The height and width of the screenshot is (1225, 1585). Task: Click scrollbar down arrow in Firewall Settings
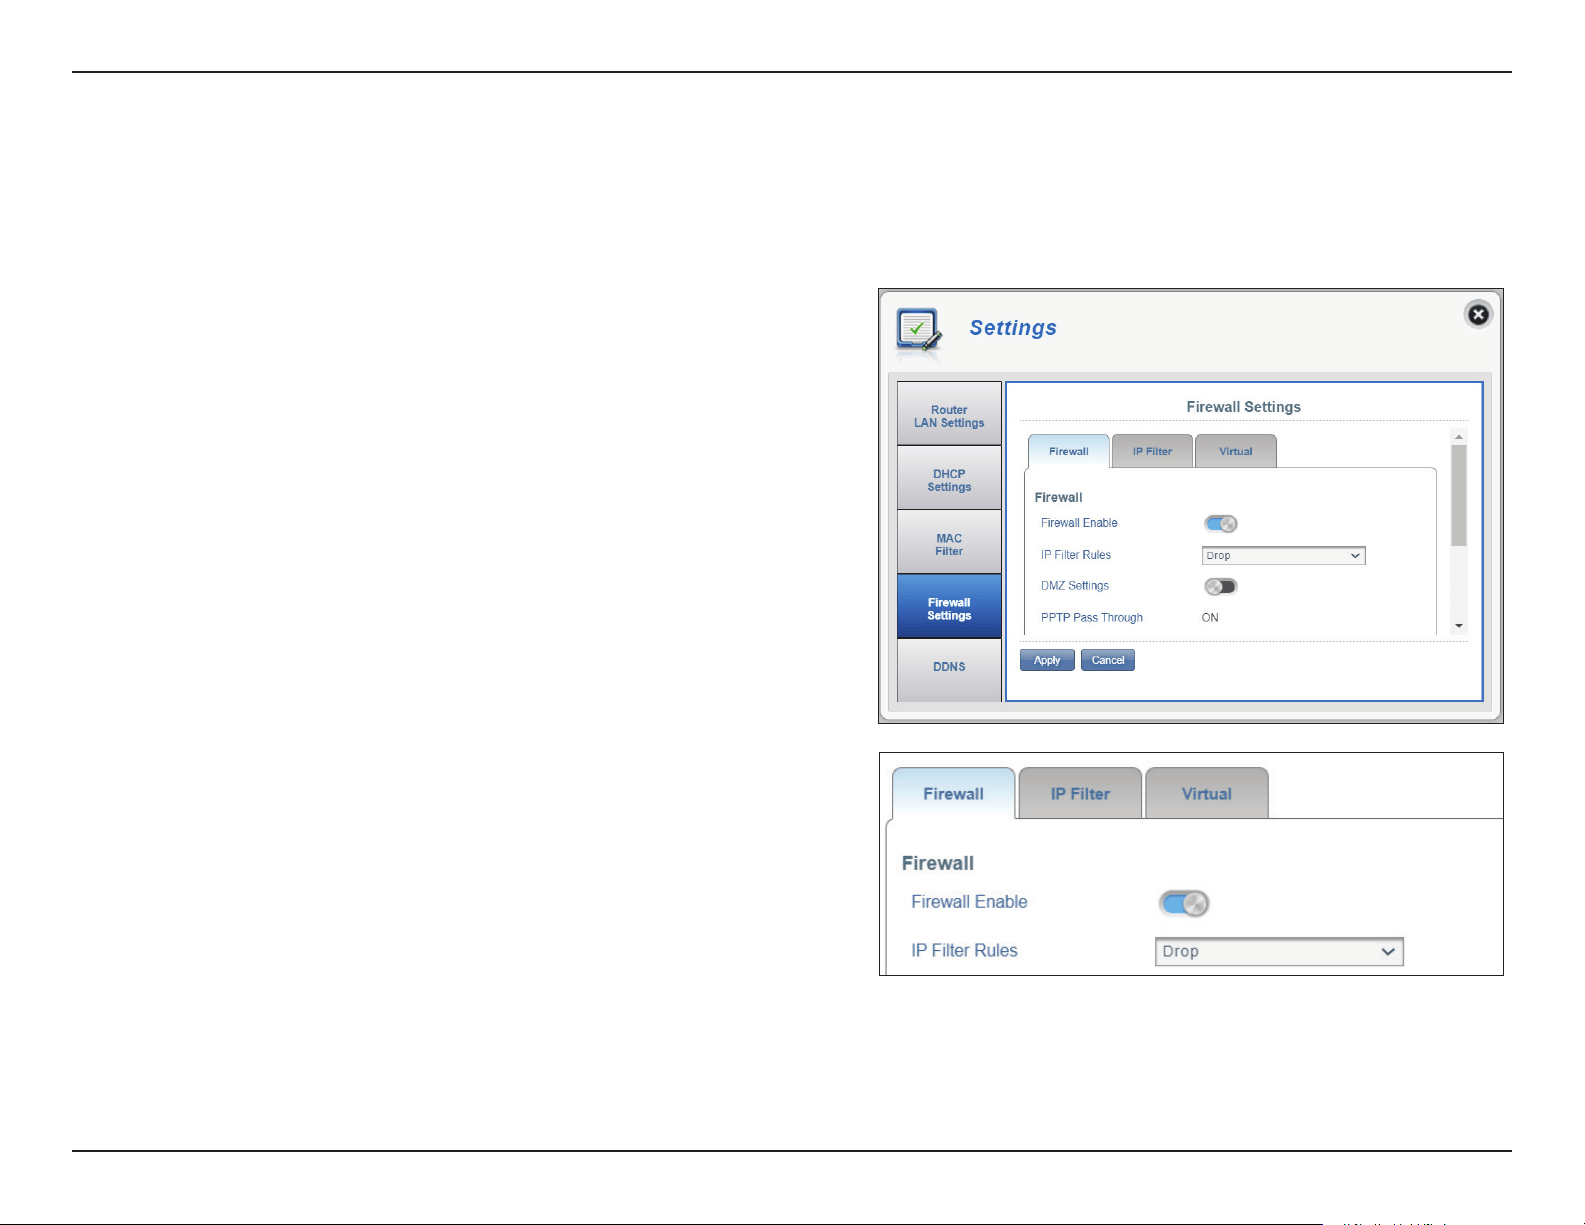pos(1459,626)
